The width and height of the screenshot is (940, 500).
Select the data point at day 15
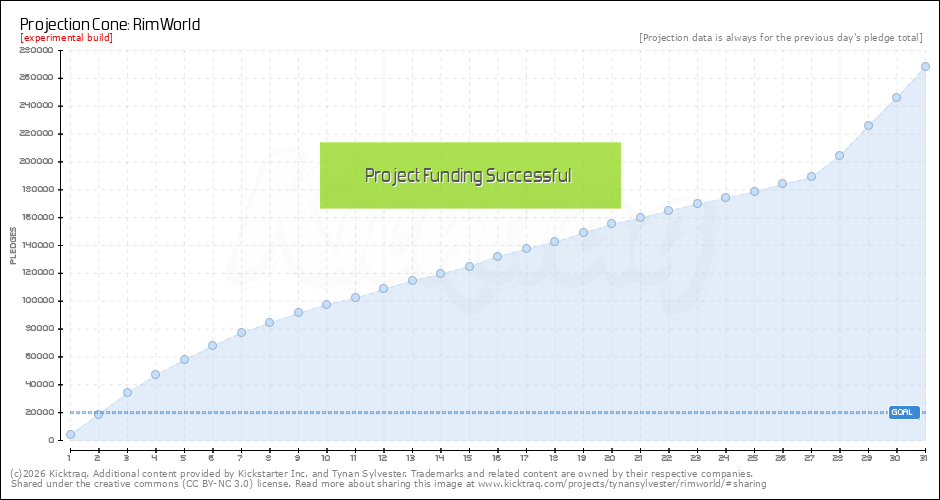[x=469, y=266]
